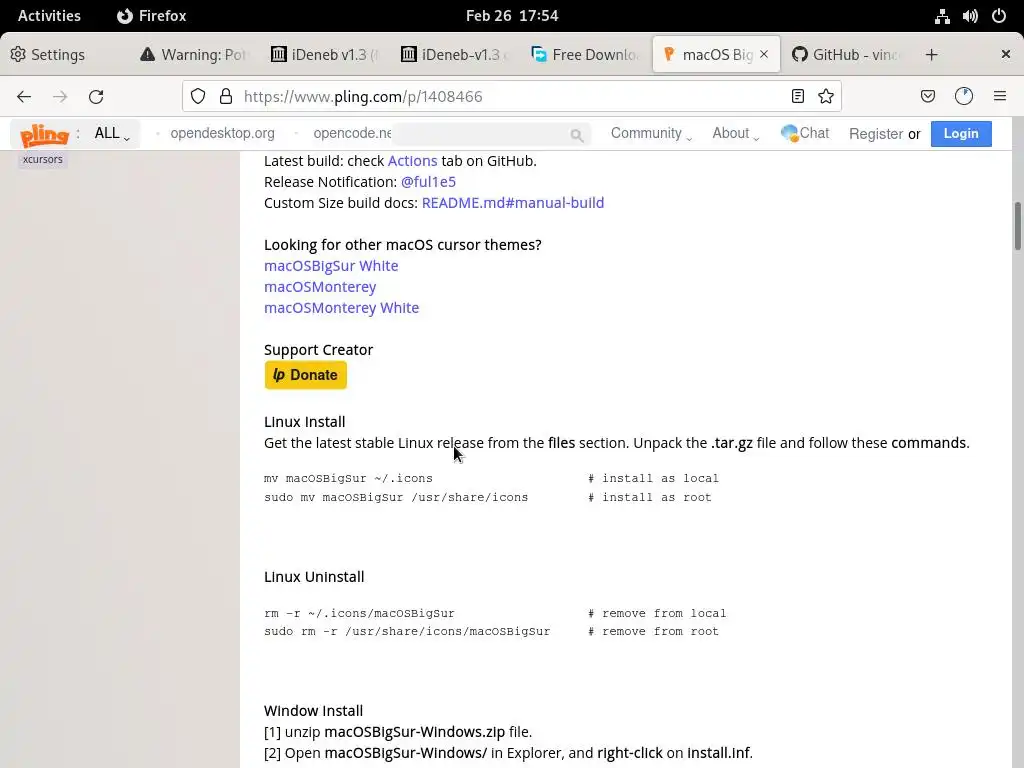
Task: Expand the Community menu
Action: pos(651,133)
